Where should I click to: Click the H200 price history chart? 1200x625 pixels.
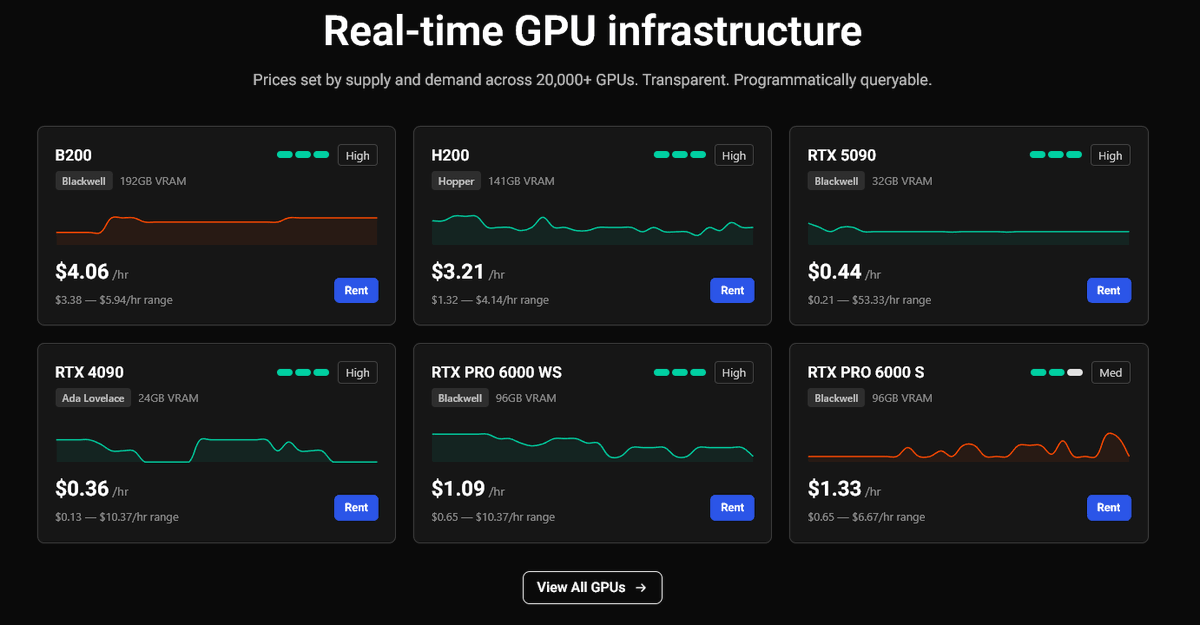tap(593, 229)
